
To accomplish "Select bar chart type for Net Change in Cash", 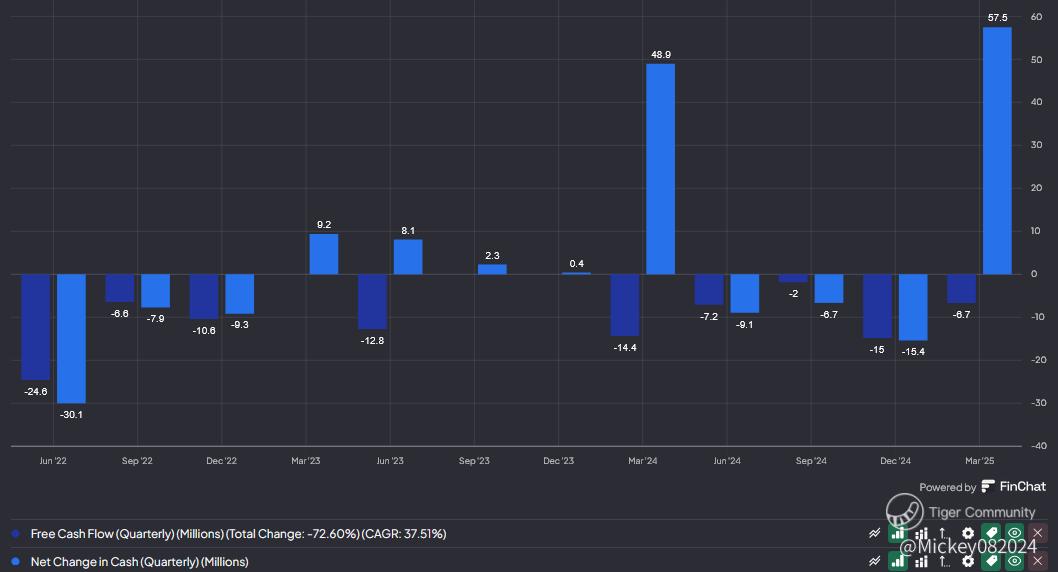I will tap(898, 561).
